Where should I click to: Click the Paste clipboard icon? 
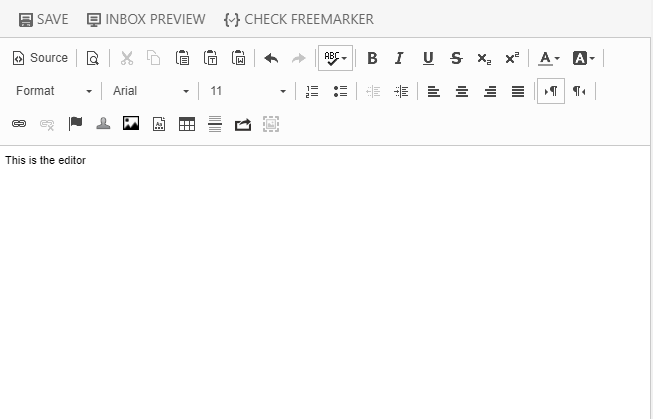click(x=182, y=58)
